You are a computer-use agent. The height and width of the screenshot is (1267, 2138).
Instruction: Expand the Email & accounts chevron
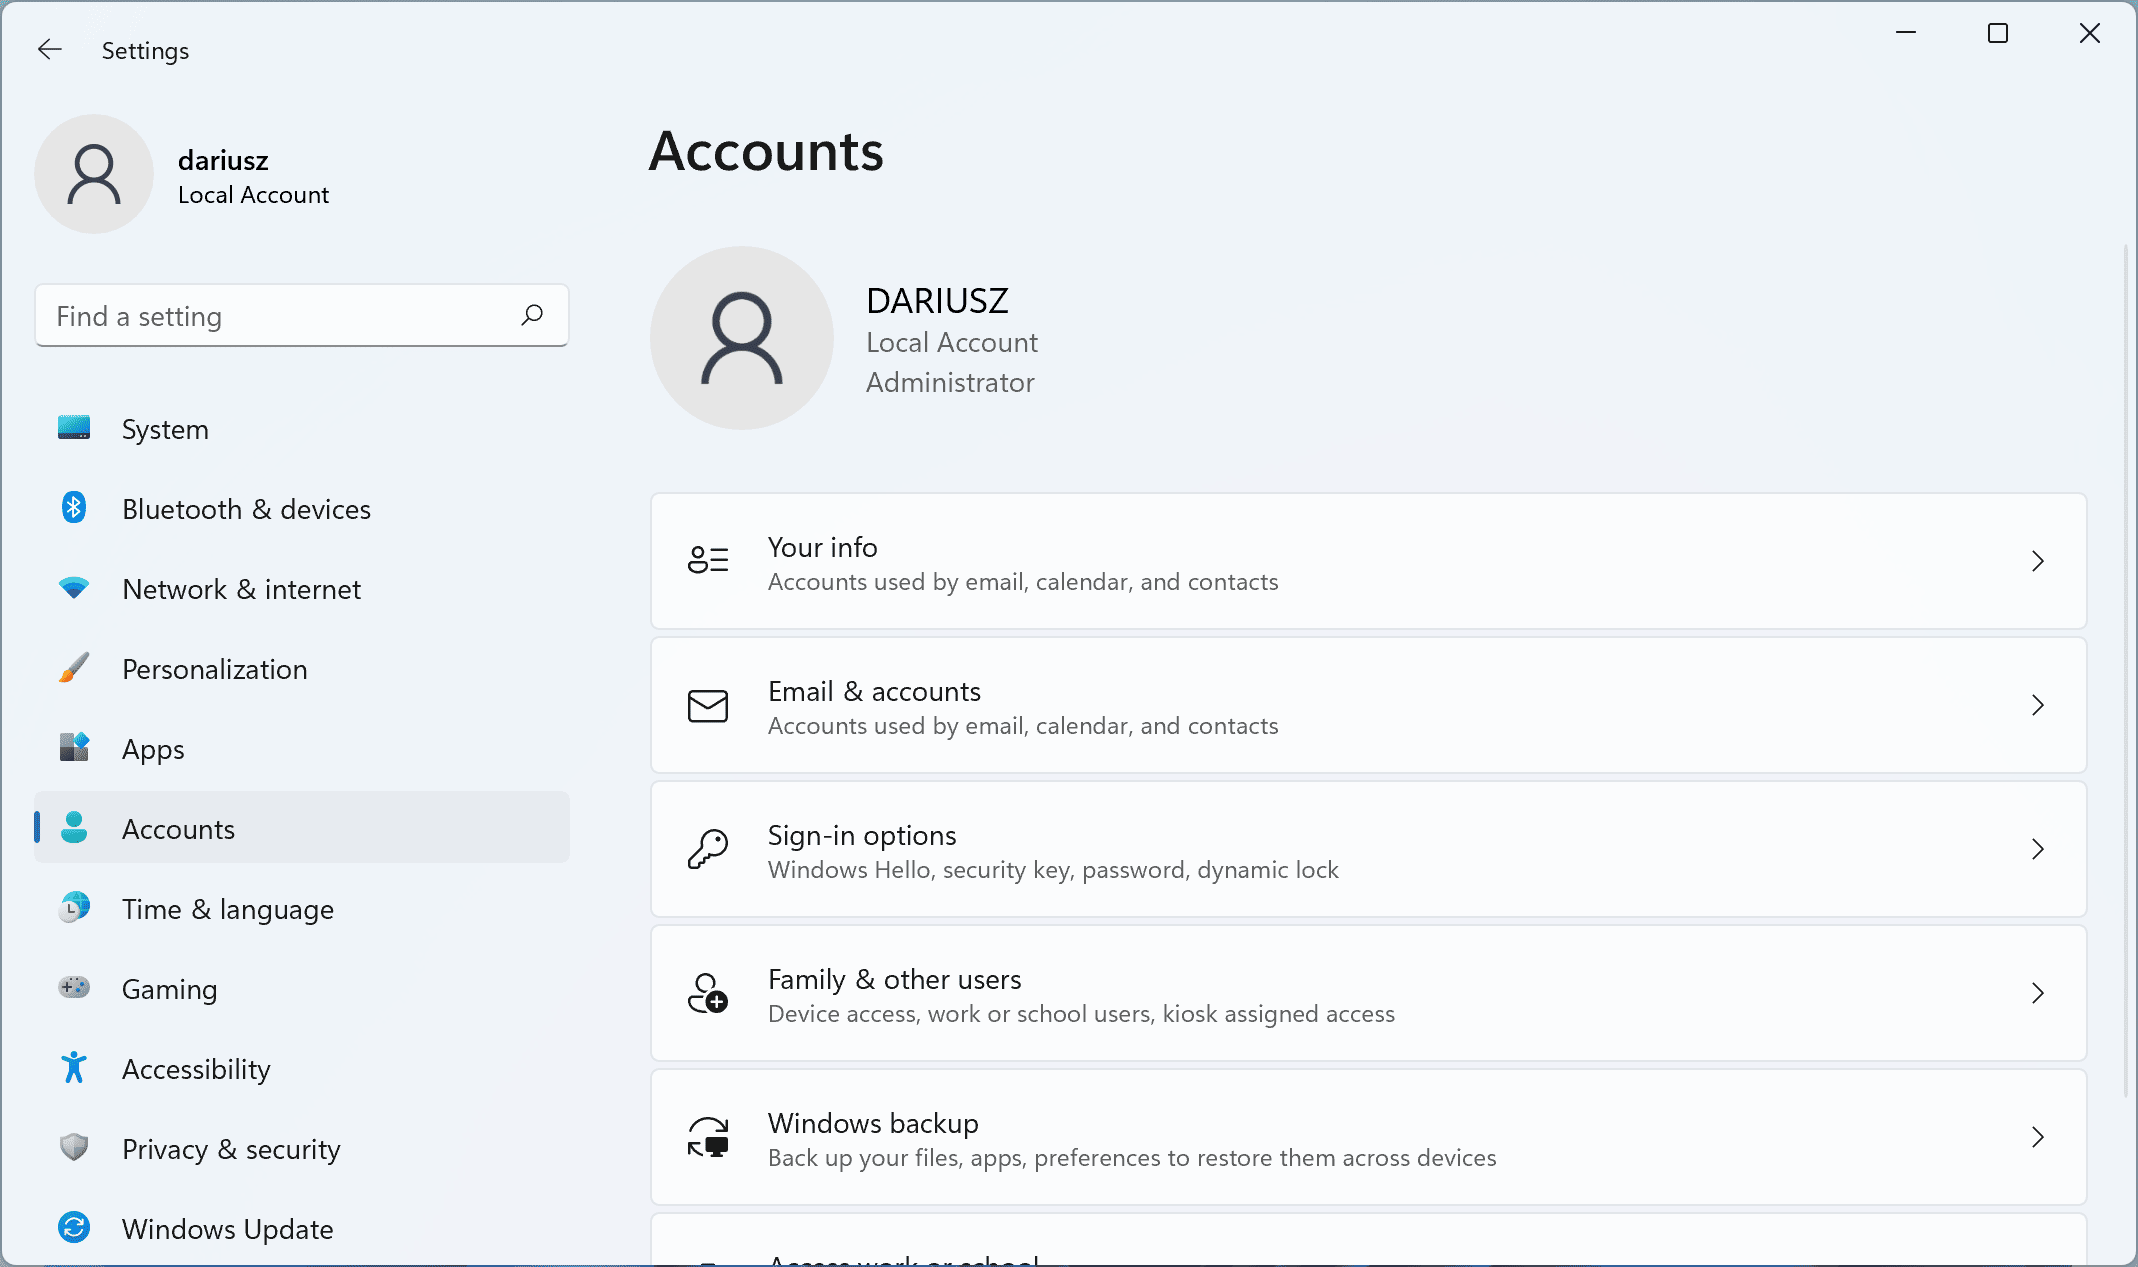(2037, 705)
